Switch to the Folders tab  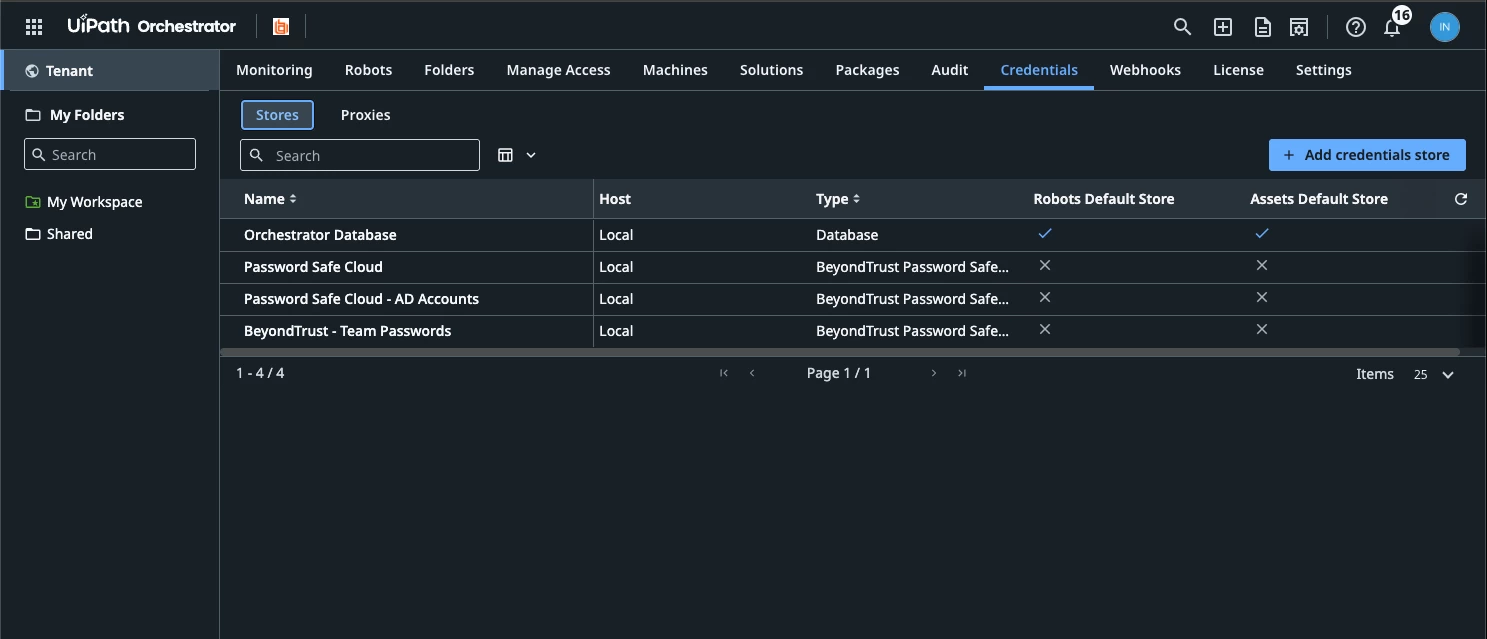point(449,70)
